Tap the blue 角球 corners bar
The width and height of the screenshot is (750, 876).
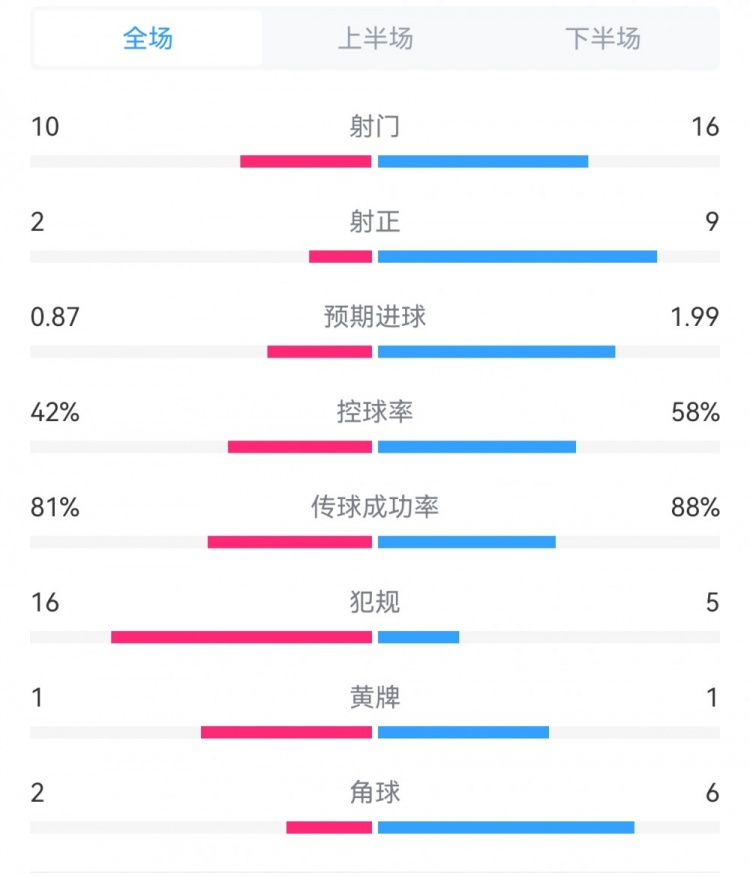click(x=506, y=827)
